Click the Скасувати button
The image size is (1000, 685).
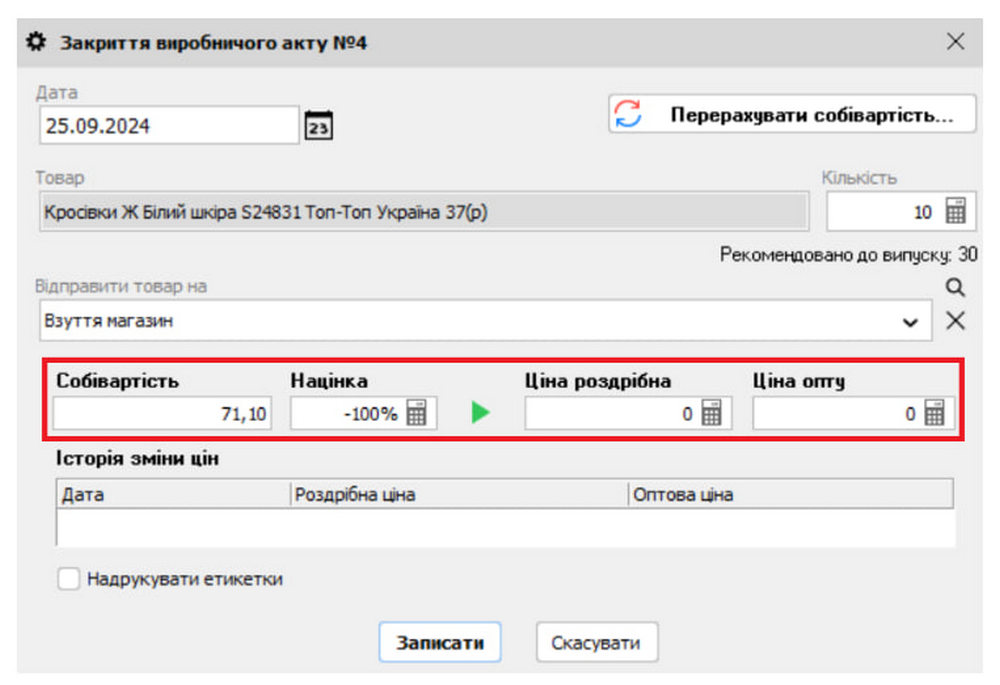(596, 642)
